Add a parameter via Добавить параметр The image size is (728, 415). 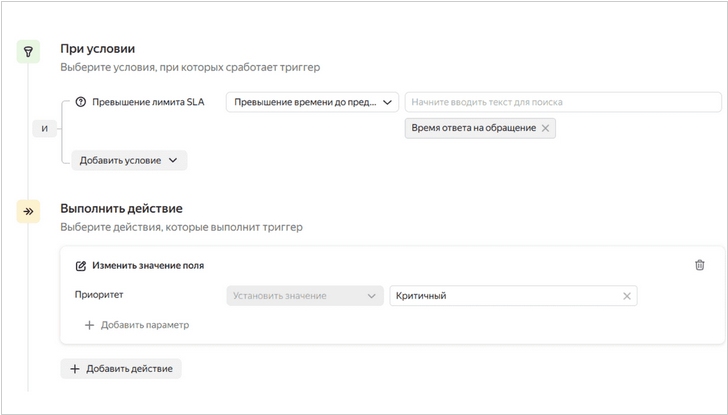[137, 325]
